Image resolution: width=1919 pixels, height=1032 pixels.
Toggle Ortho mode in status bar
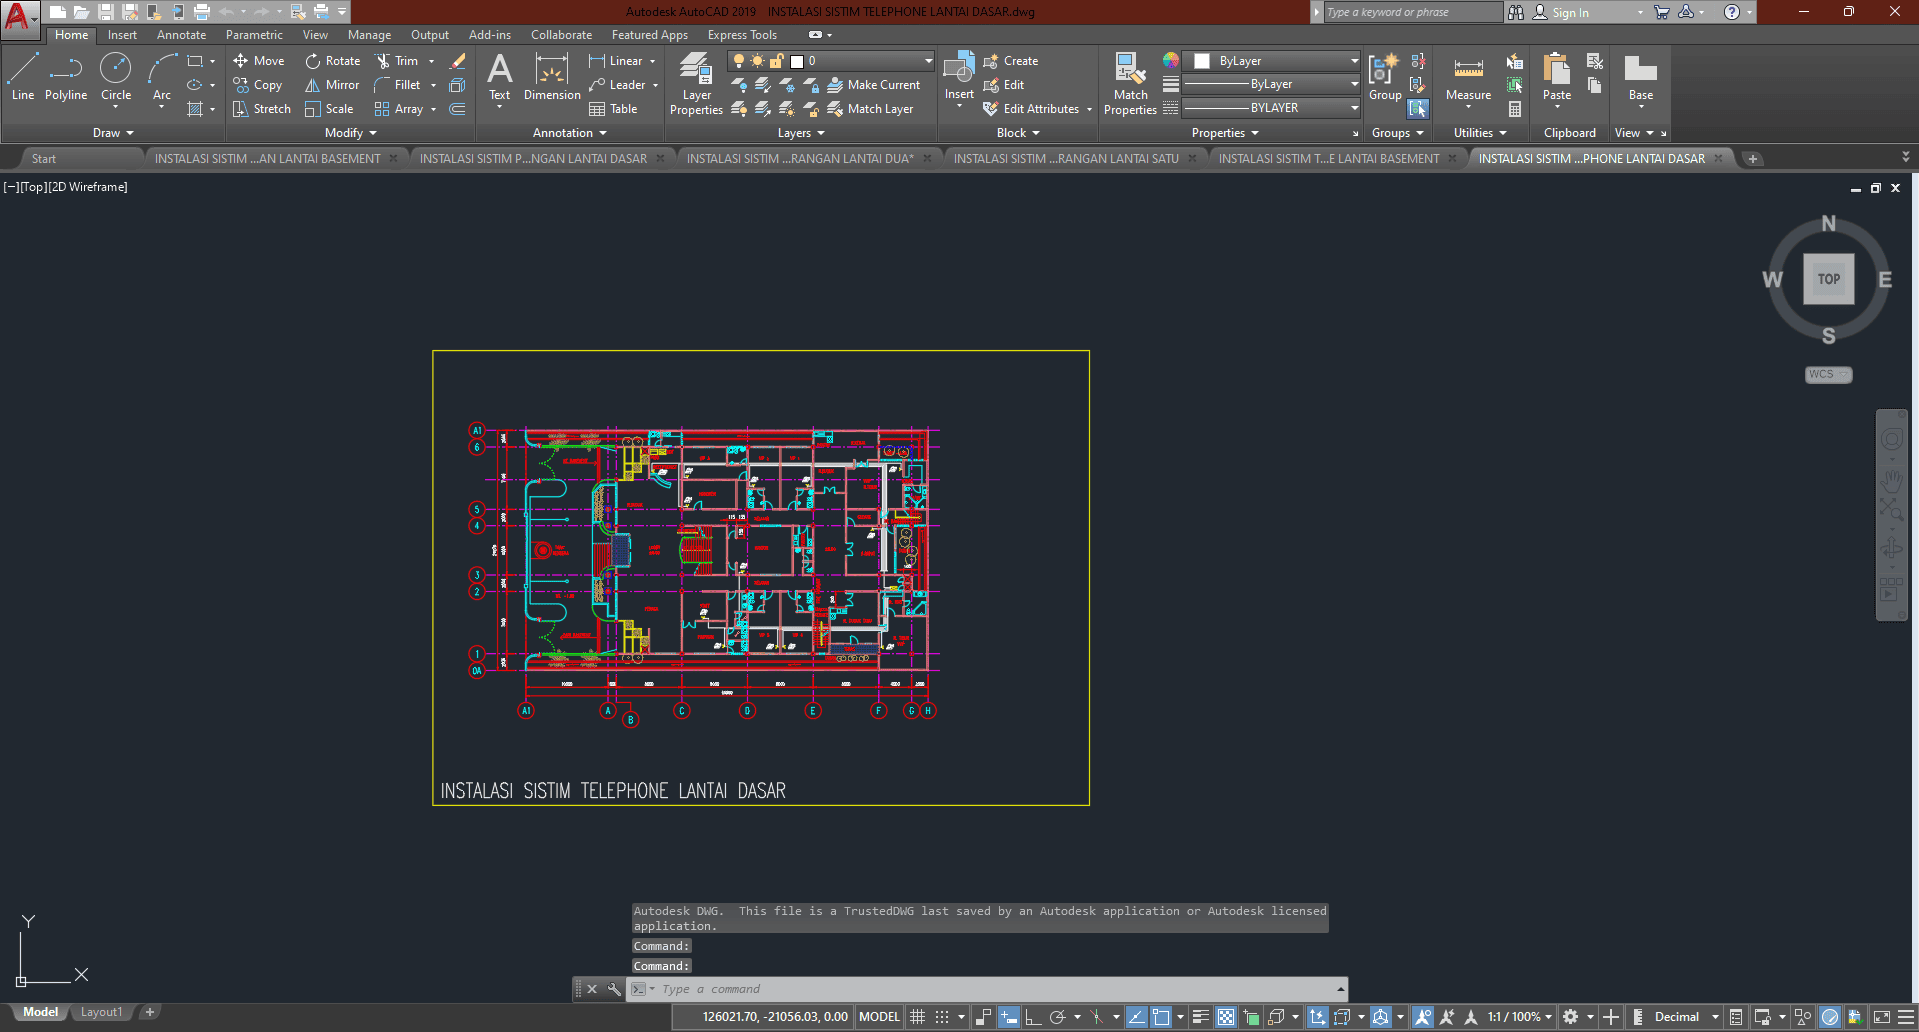(x=1033, y=1017)
